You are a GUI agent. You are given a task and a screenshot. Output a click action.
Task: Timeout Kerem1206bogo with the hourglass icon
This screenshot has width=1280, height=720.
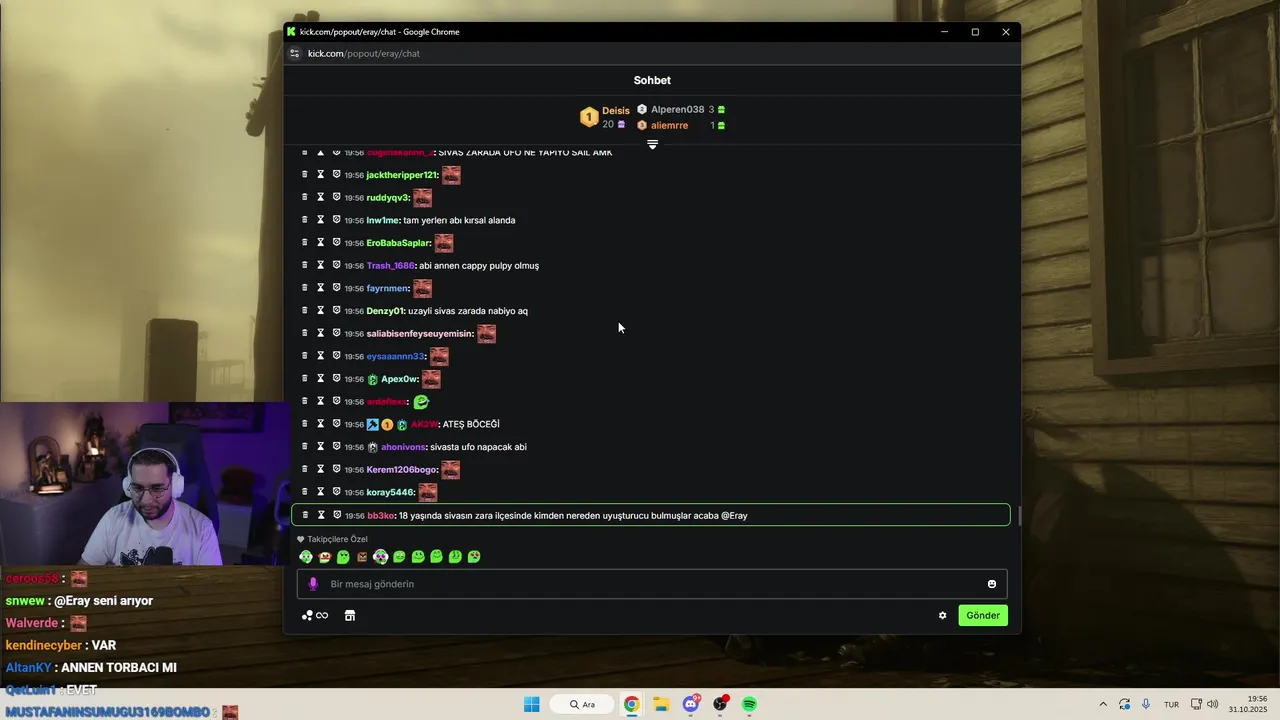point(321,469)
